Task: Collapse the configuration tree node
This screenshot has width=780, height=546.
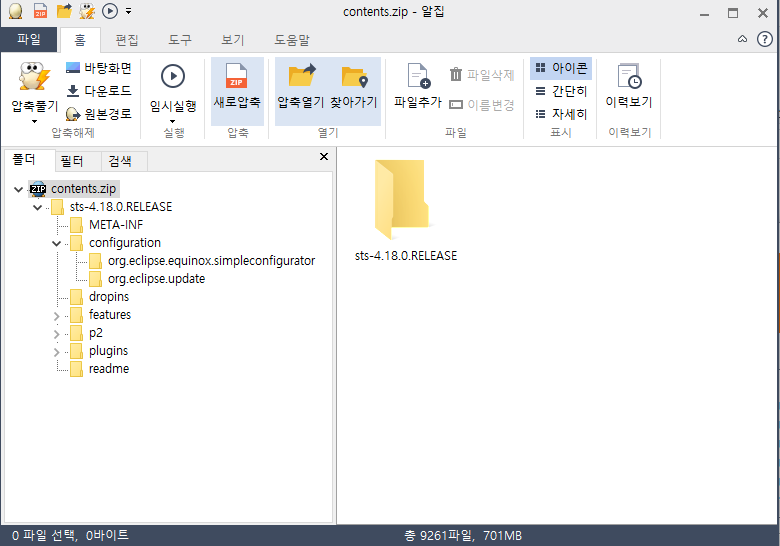Action: tap(56, 243)
